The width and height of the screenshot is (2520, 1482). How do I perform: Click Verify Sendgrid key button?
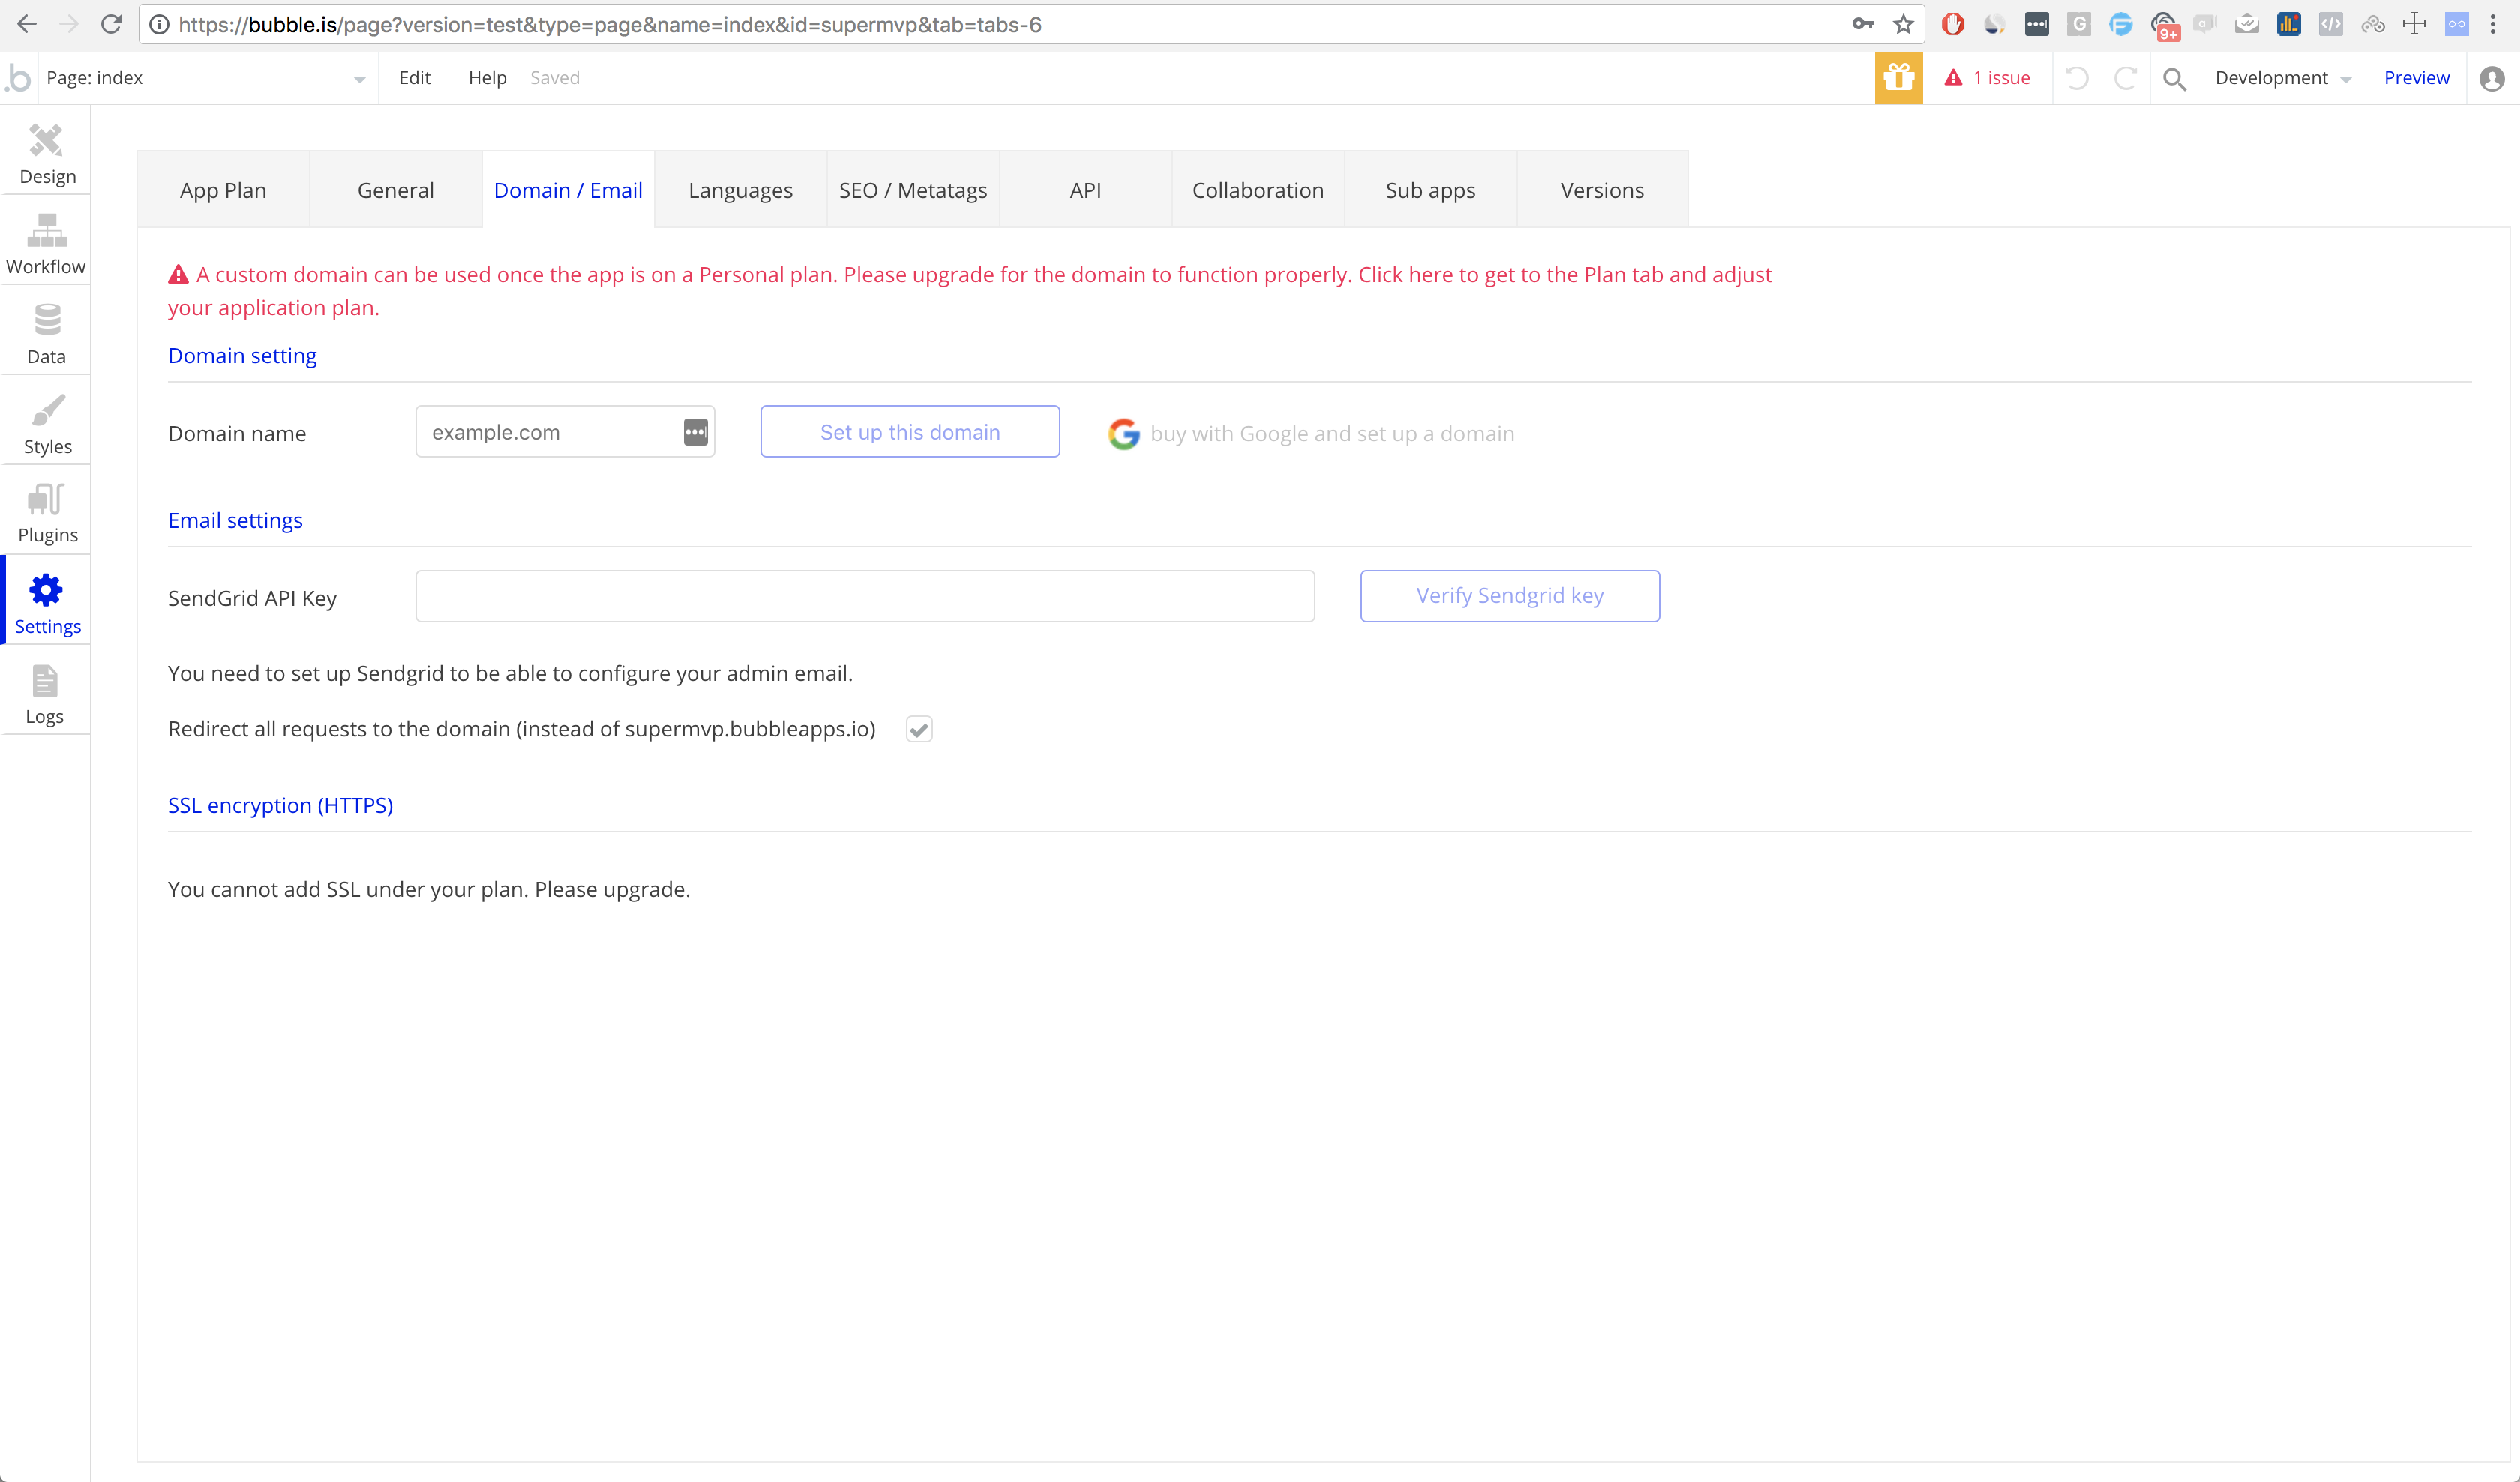pyautogui.click(x=1509, y=596)
